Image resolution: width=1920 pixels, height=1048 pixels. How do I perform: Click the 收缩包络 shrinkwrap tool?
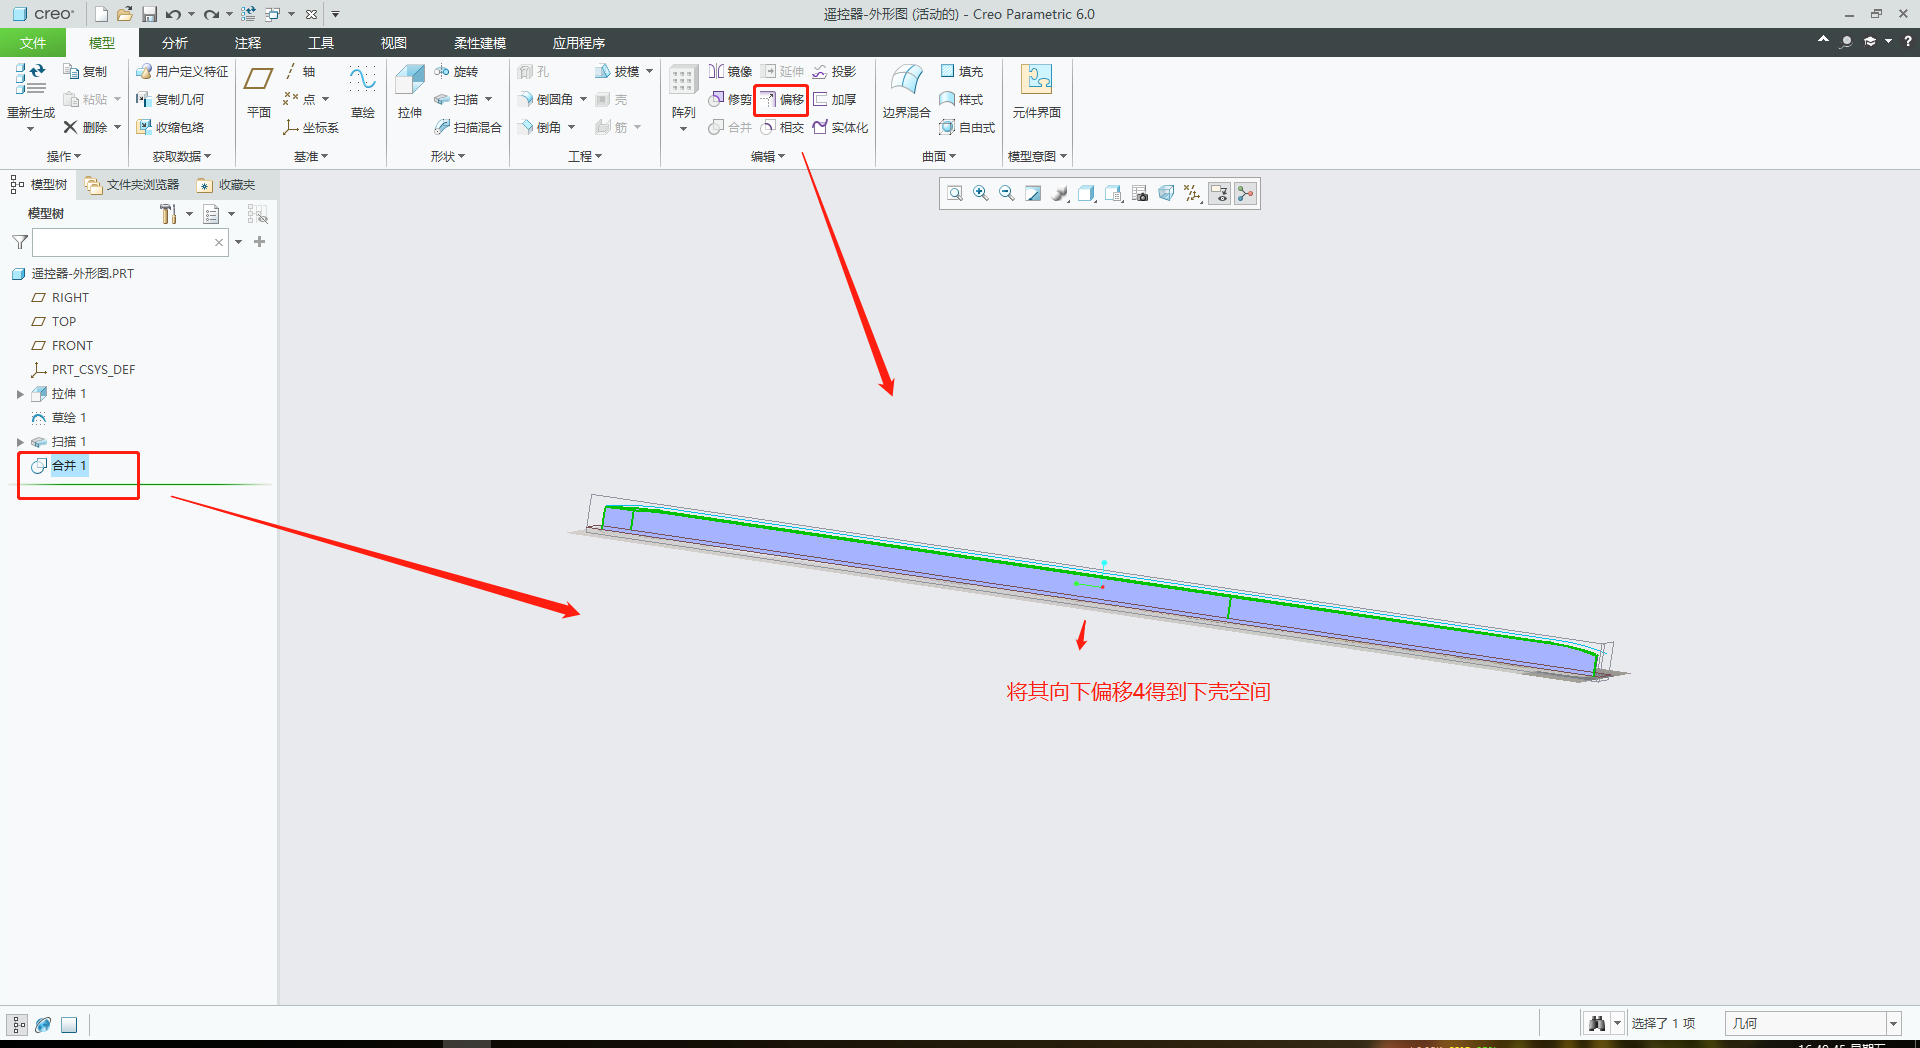(x=170, y=127)
